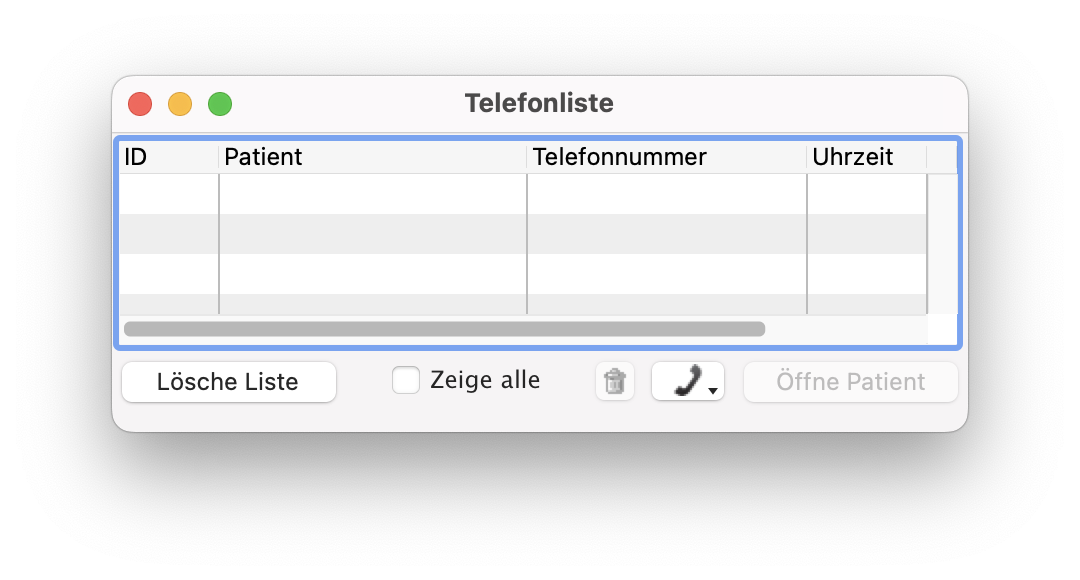Click the "Telefonliste" window title
The height and width of the screenshot is (580, 1080).
tap(539, 103)
